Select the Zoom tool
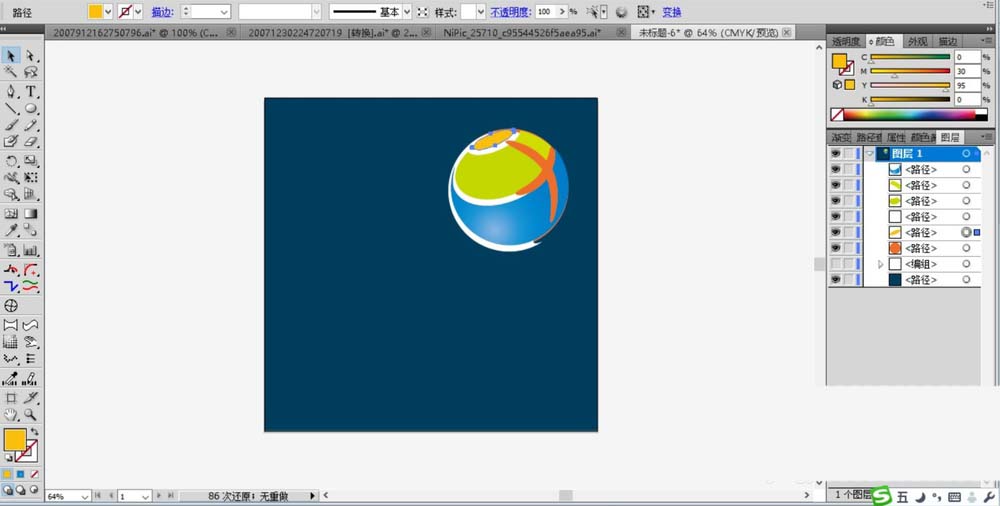Screen dimensions: 1000x506 tap(30, 414)
